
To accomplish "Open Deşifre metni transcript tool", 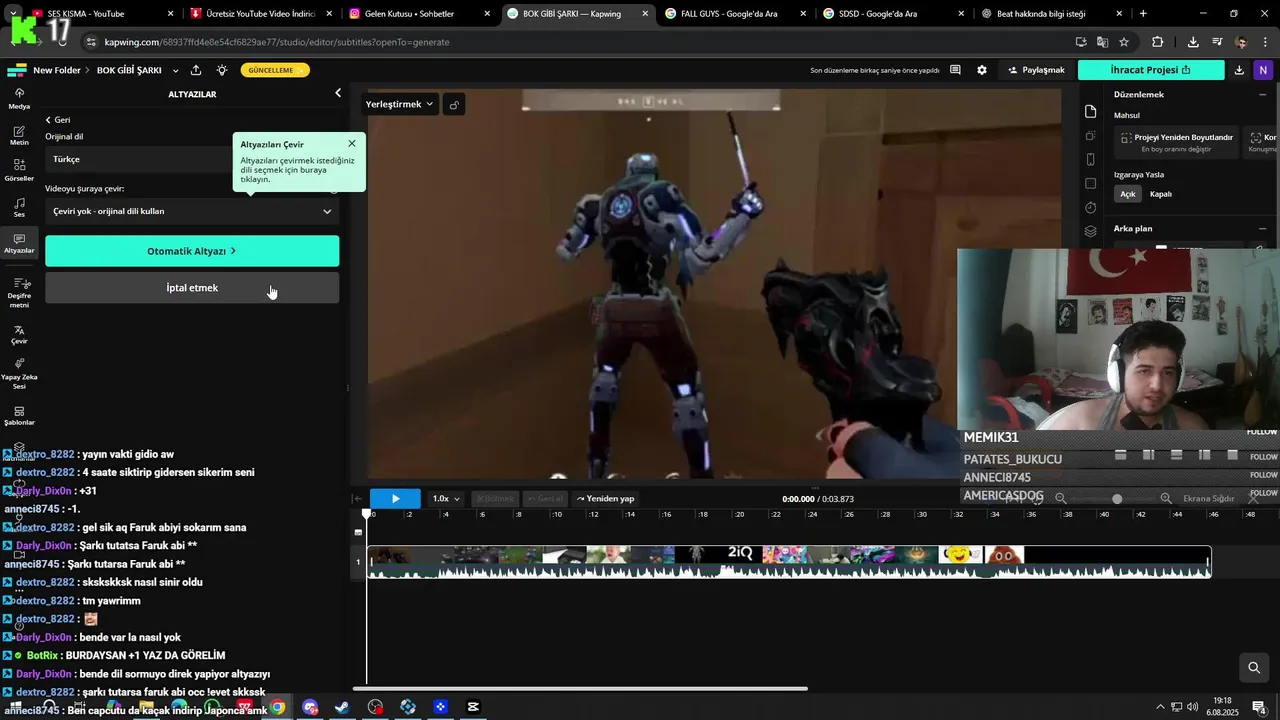I will click(x=19, y=292).
